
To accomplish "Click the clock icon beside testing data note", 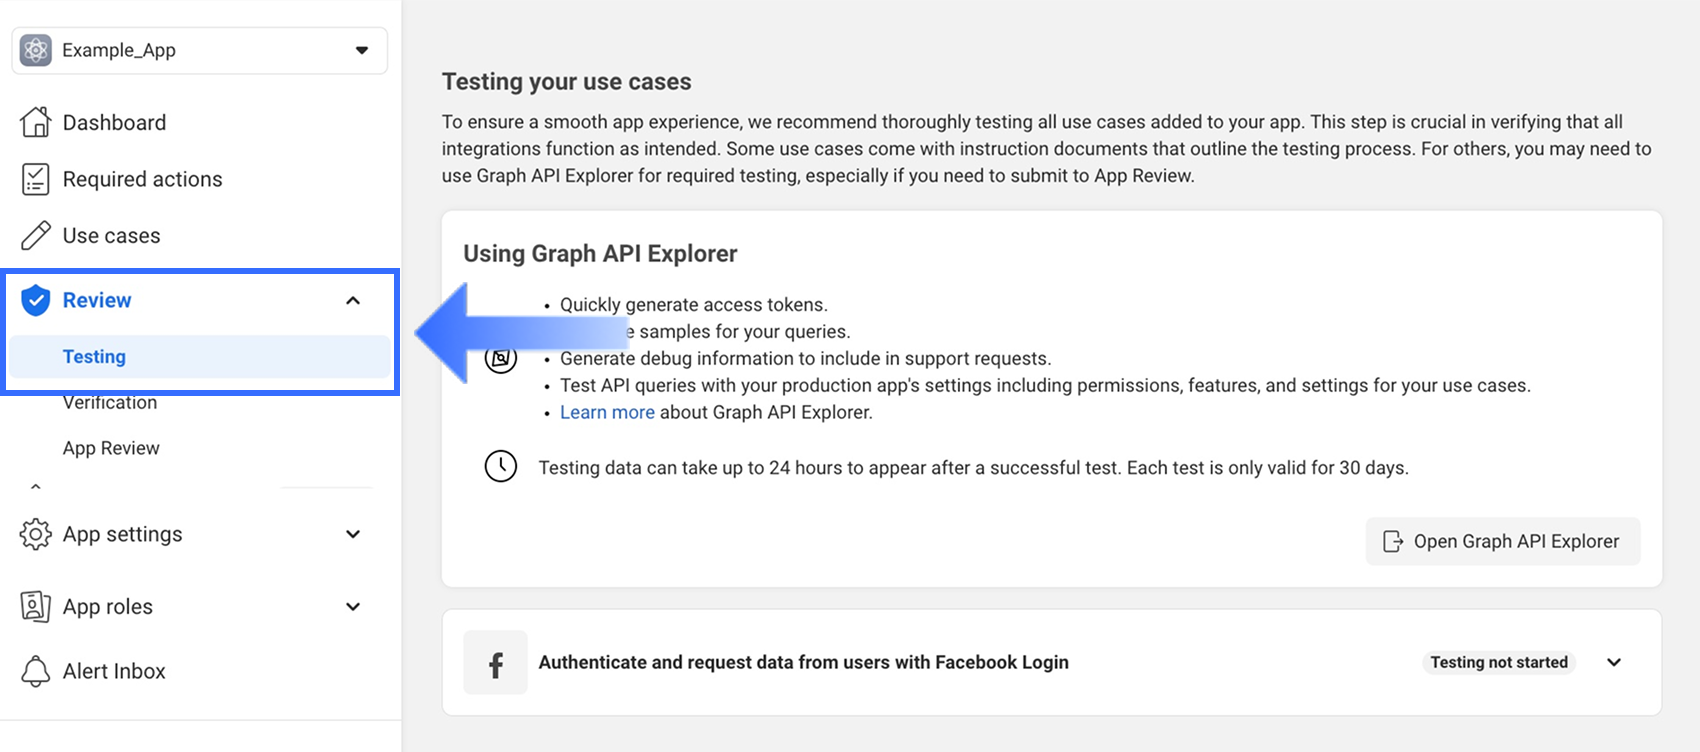I will click(x=501, y=466).
